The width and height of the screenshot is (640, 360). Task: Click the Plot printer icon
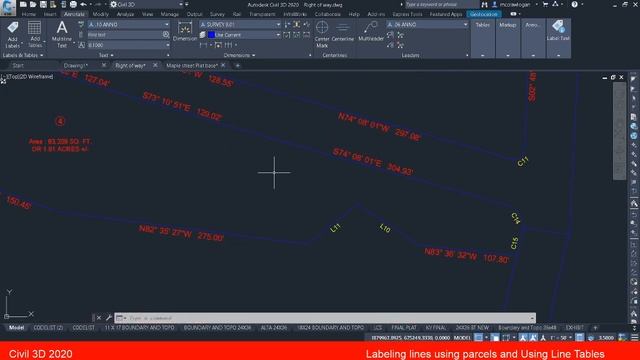(73, 4)
